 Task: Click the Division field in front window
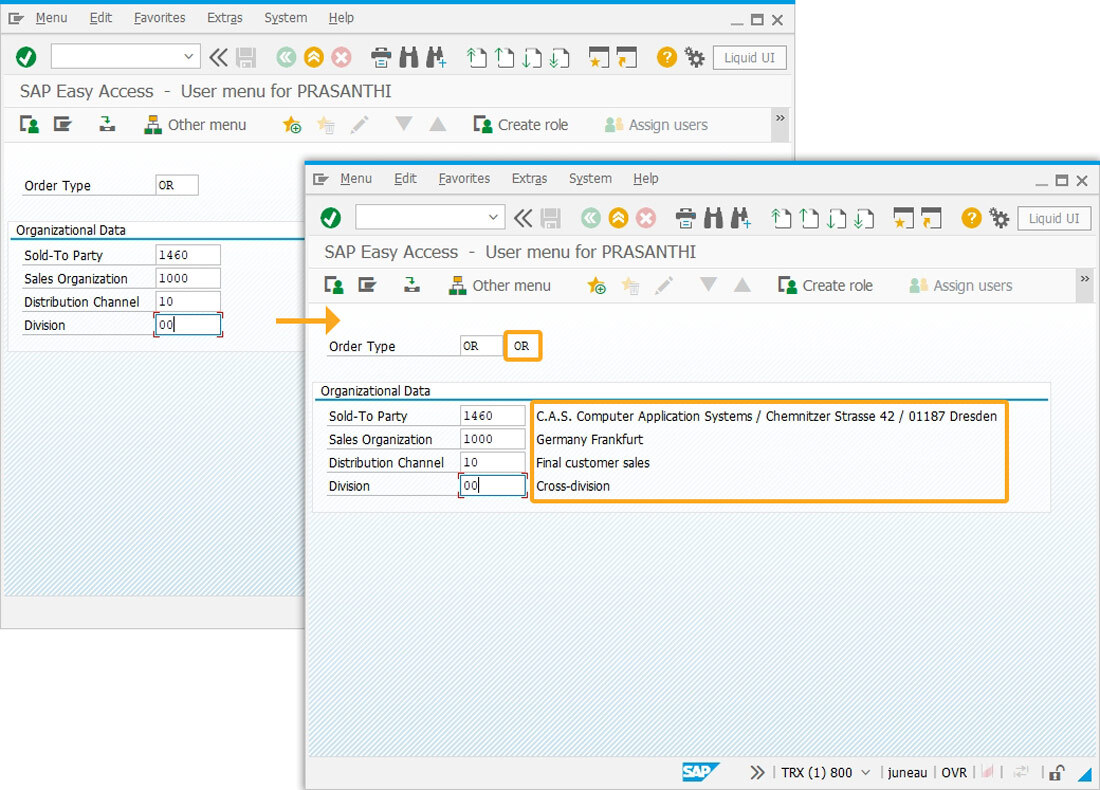pos(492,486)
